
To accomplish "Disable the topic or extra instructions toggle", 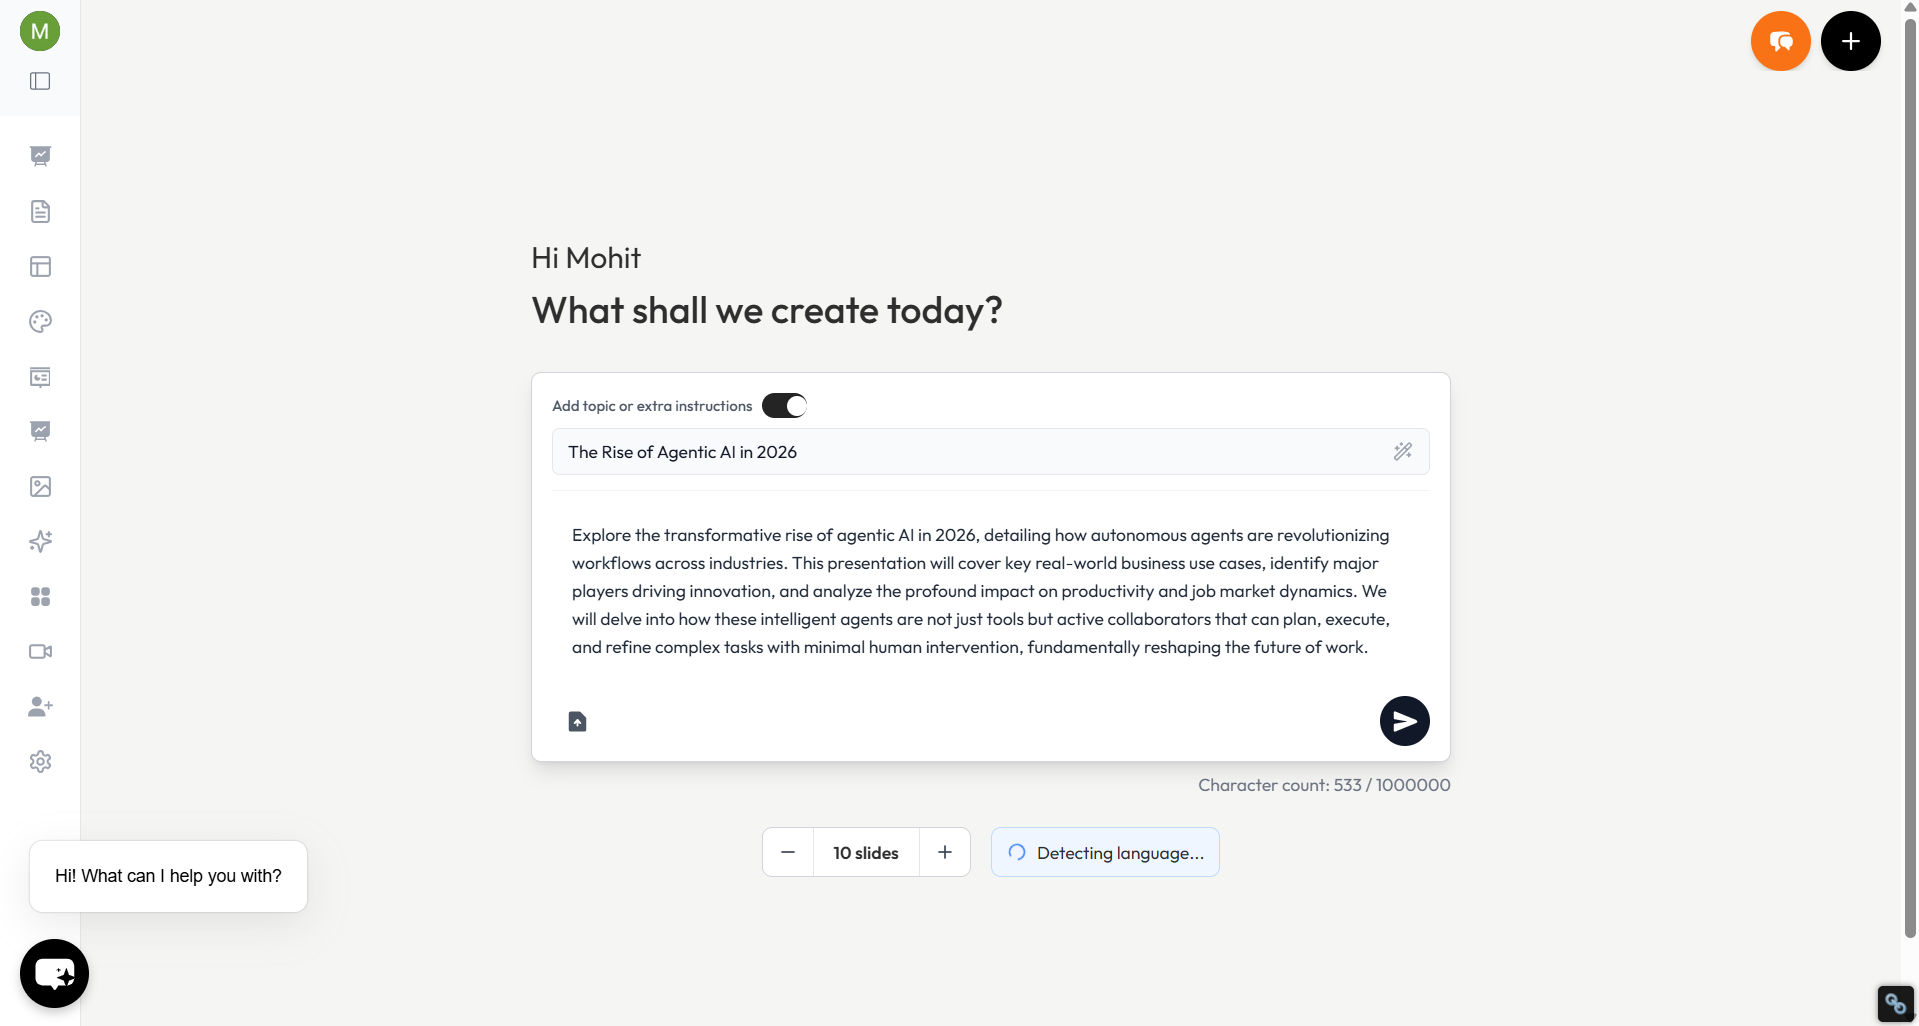I will pos(784,406).
